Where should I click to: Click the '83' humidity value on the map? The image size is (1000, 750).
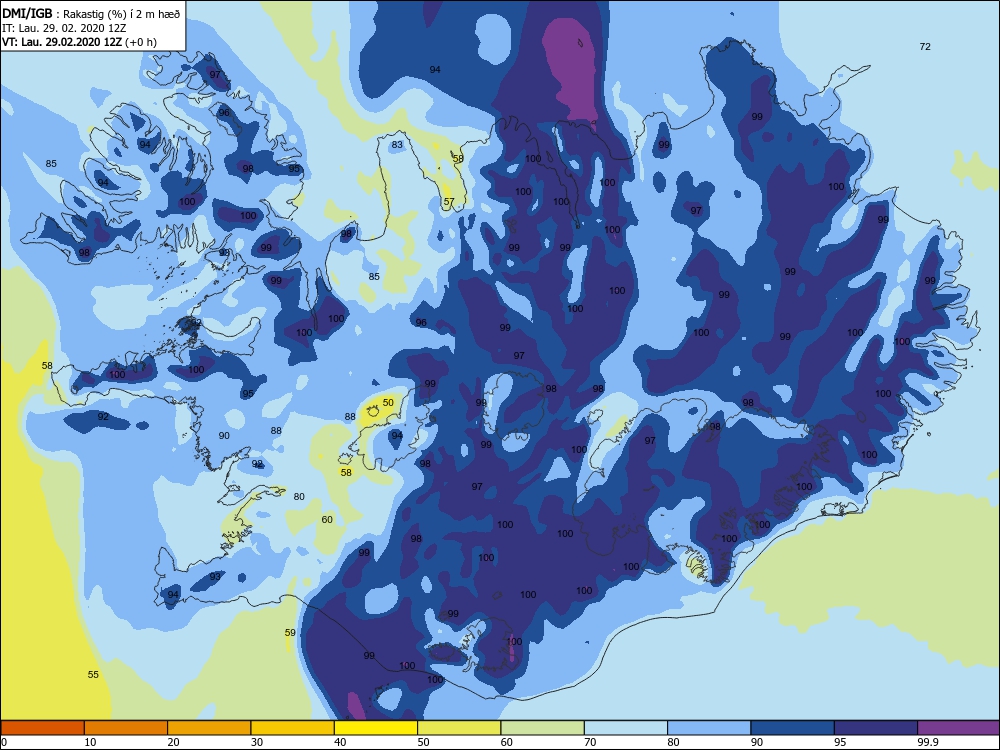click(397, 145)
